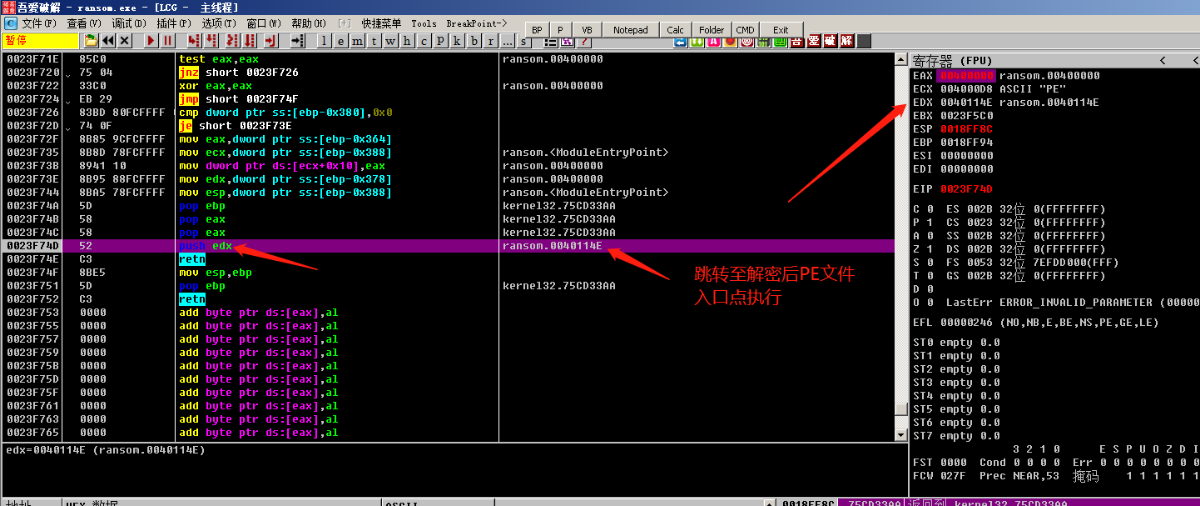Click the Step Into toolbar icon

pyautogui.click(x=193, y=41)
